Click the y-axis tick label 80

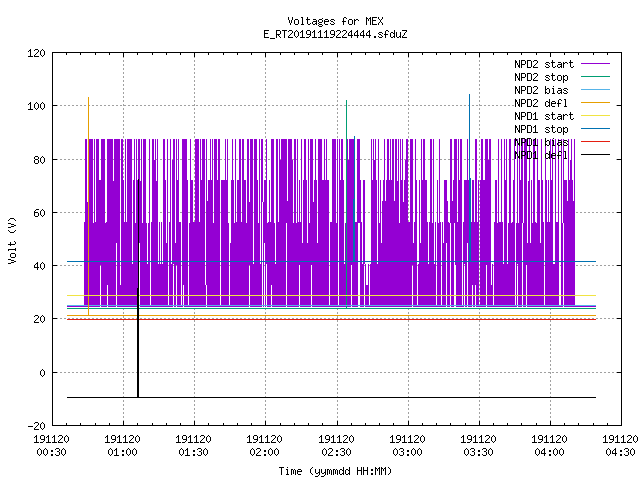39,160
